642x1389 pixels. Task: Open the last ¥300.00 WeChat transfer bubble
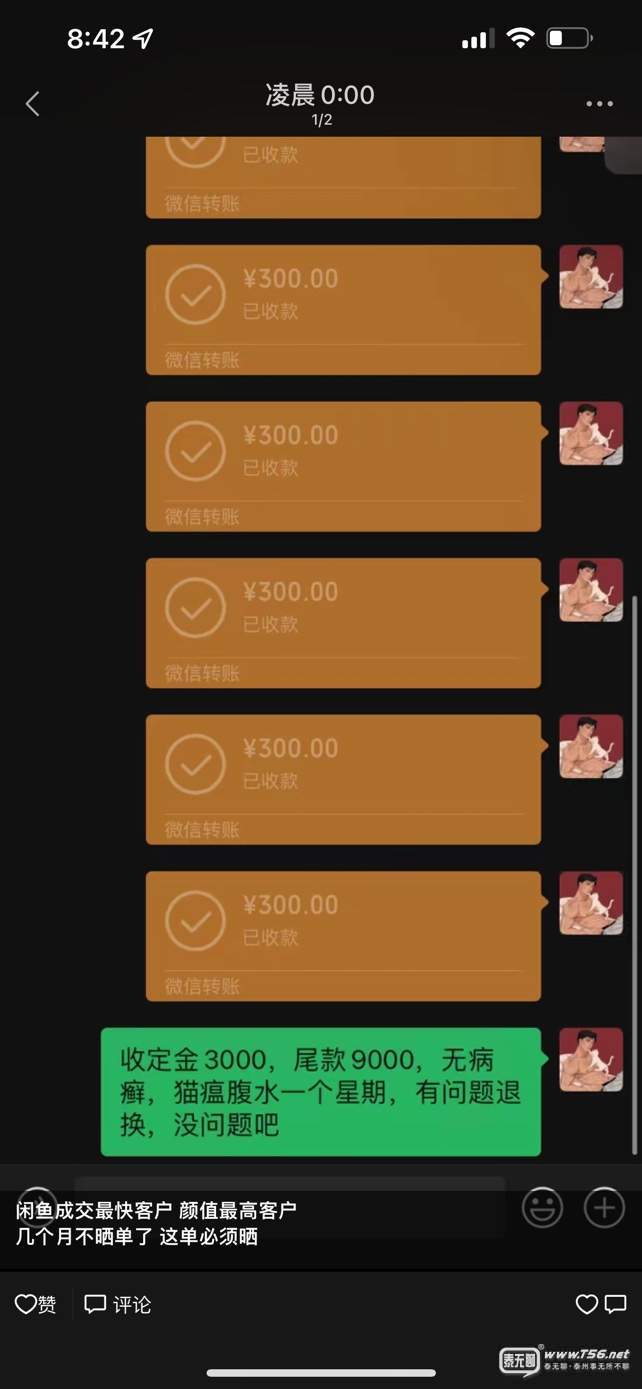pyautogui.click(x=343, y=936)
